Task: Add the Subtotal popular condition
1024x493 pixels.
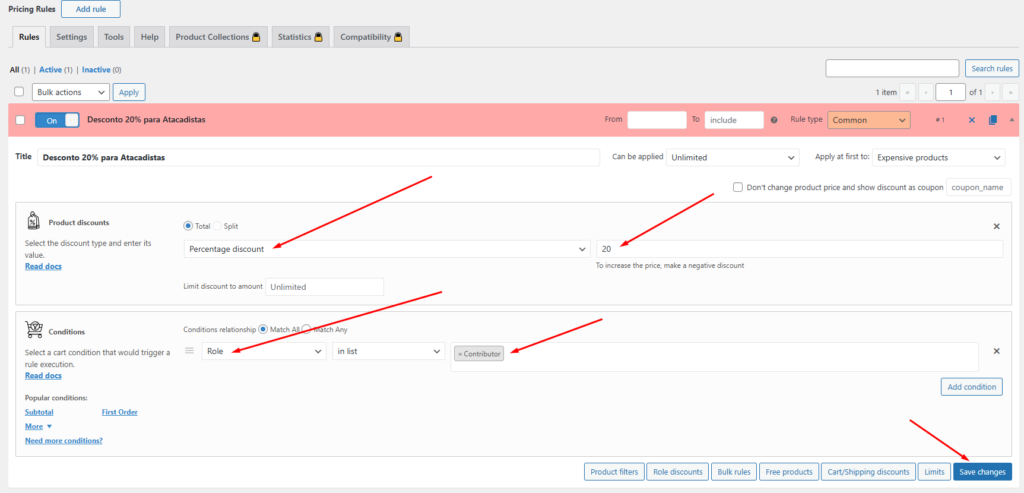Action: tap(39, 412)
